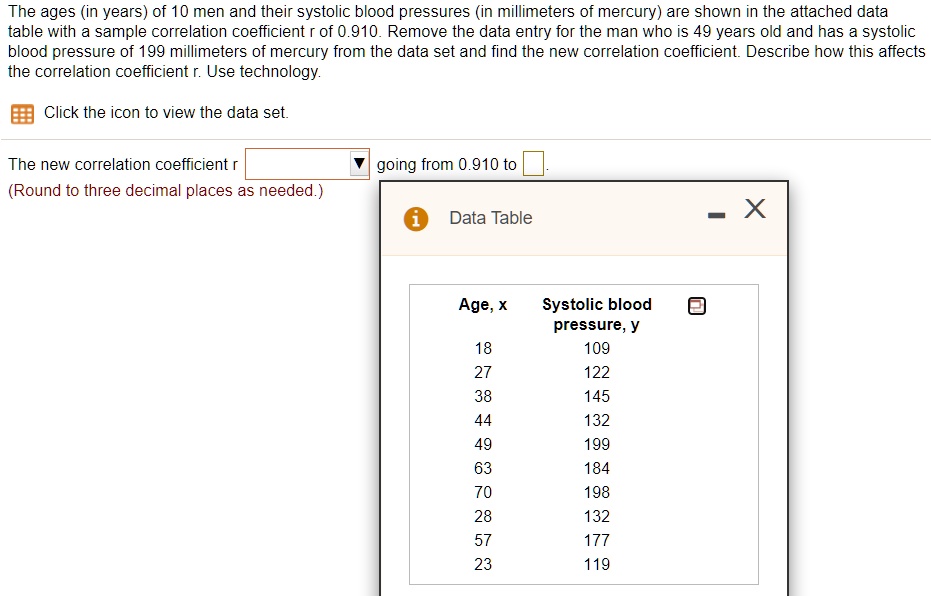Click age value 44

pyautogui.click(x=483, y=420)
